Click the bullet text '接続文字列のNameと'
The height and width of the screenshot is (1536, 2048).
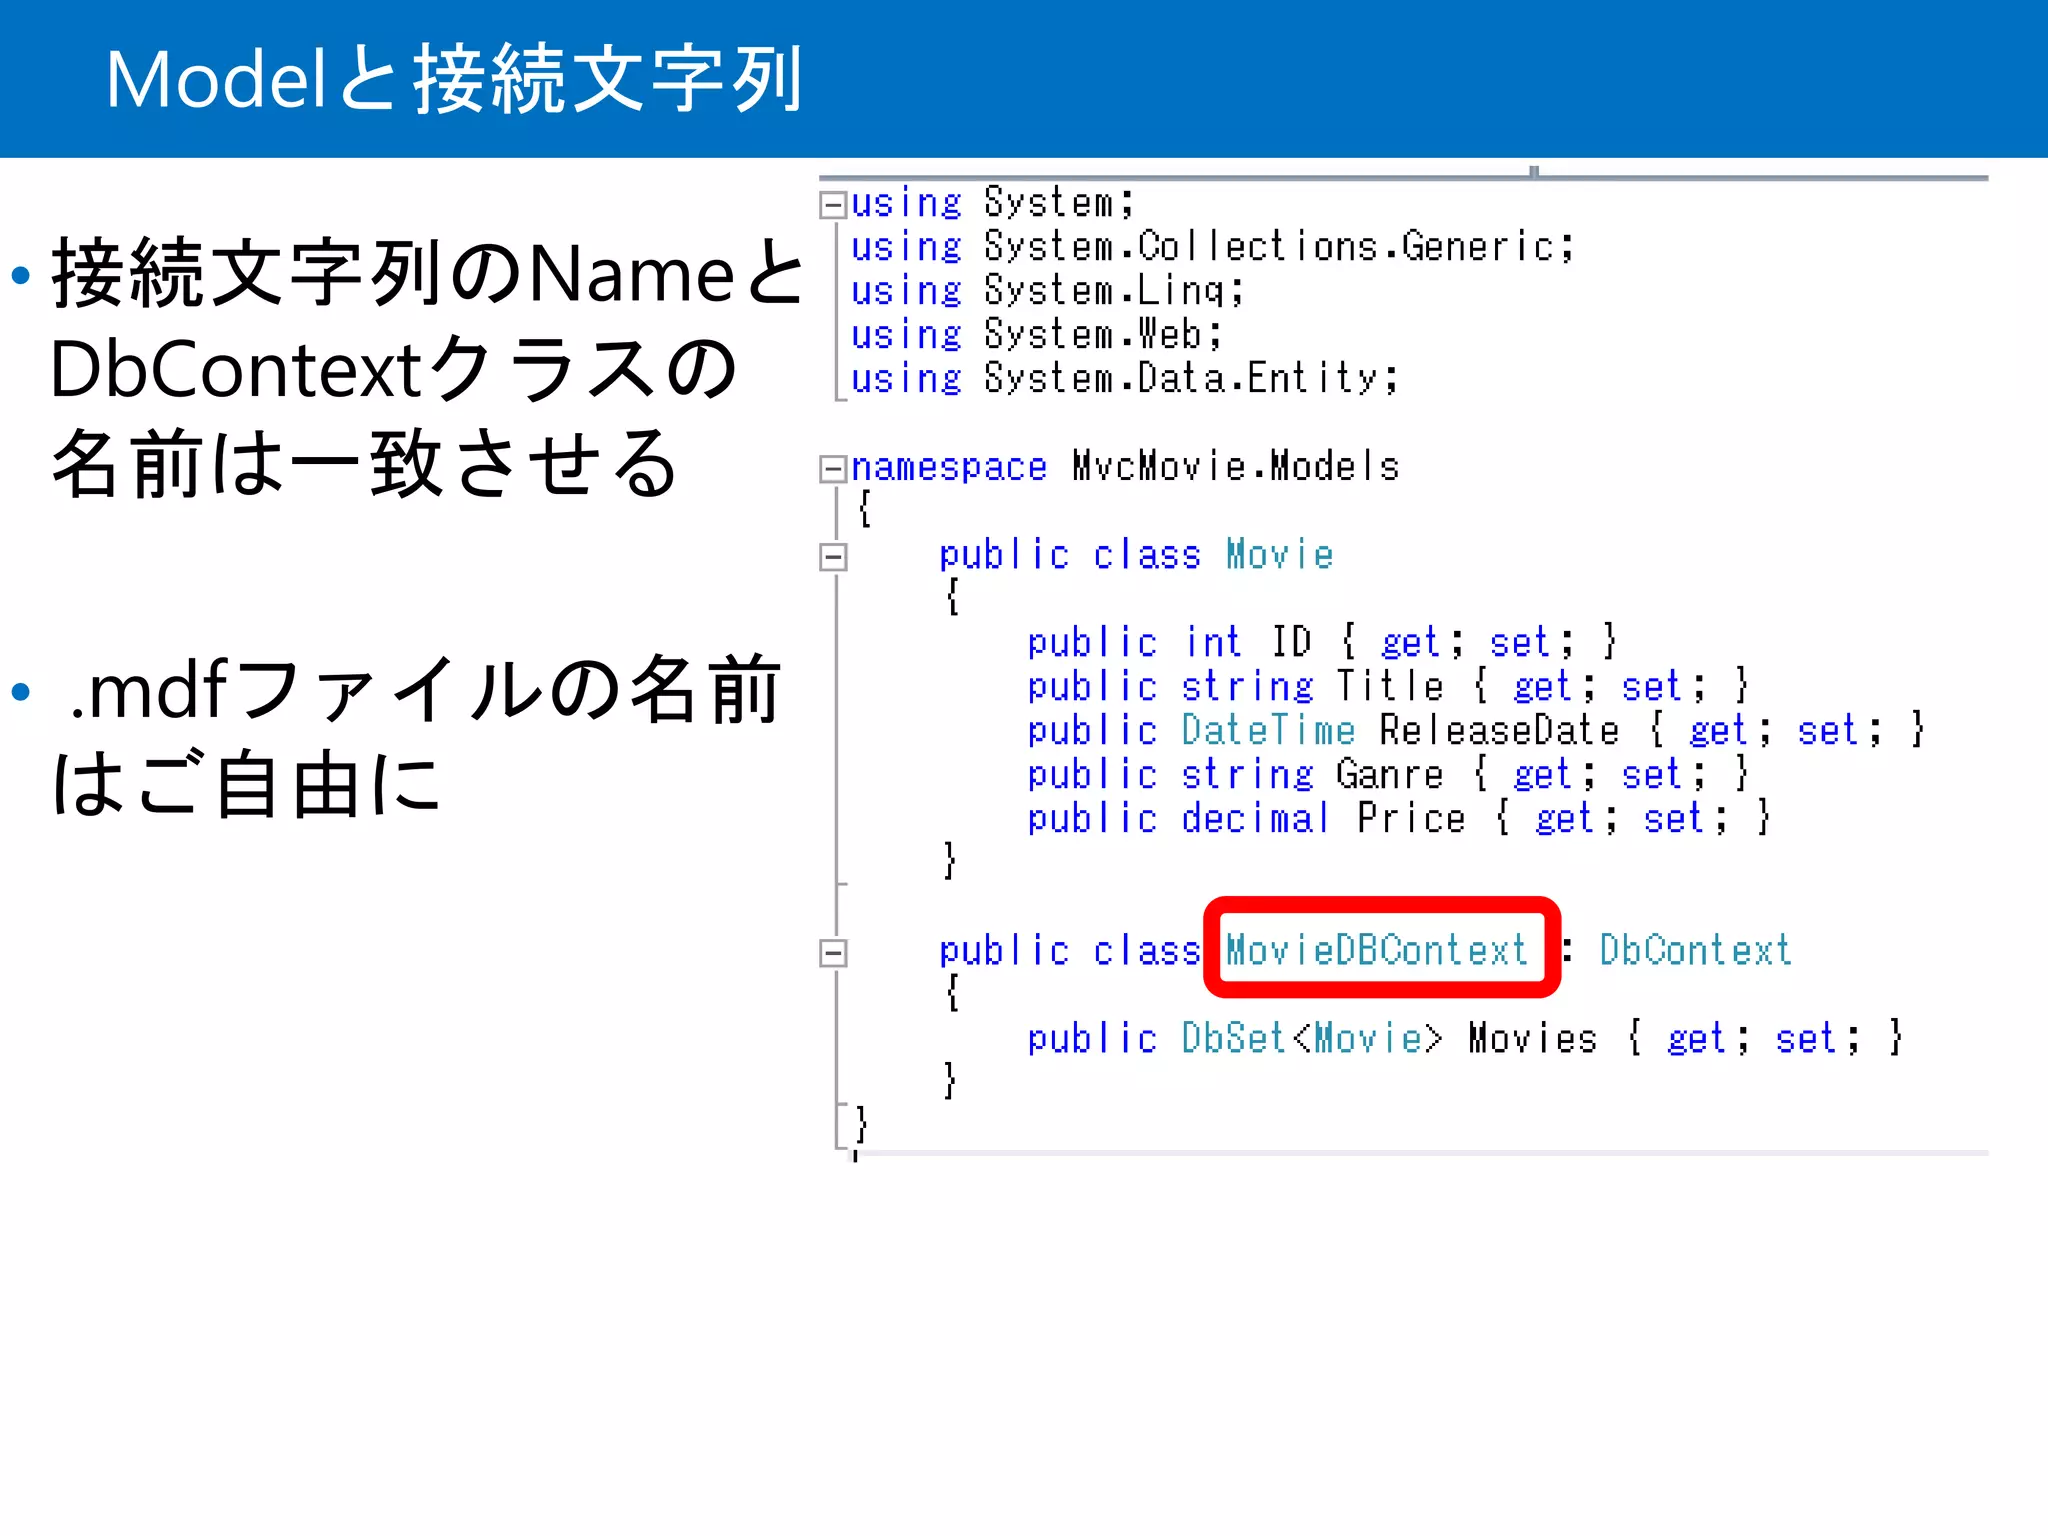(x=428, y=272)
